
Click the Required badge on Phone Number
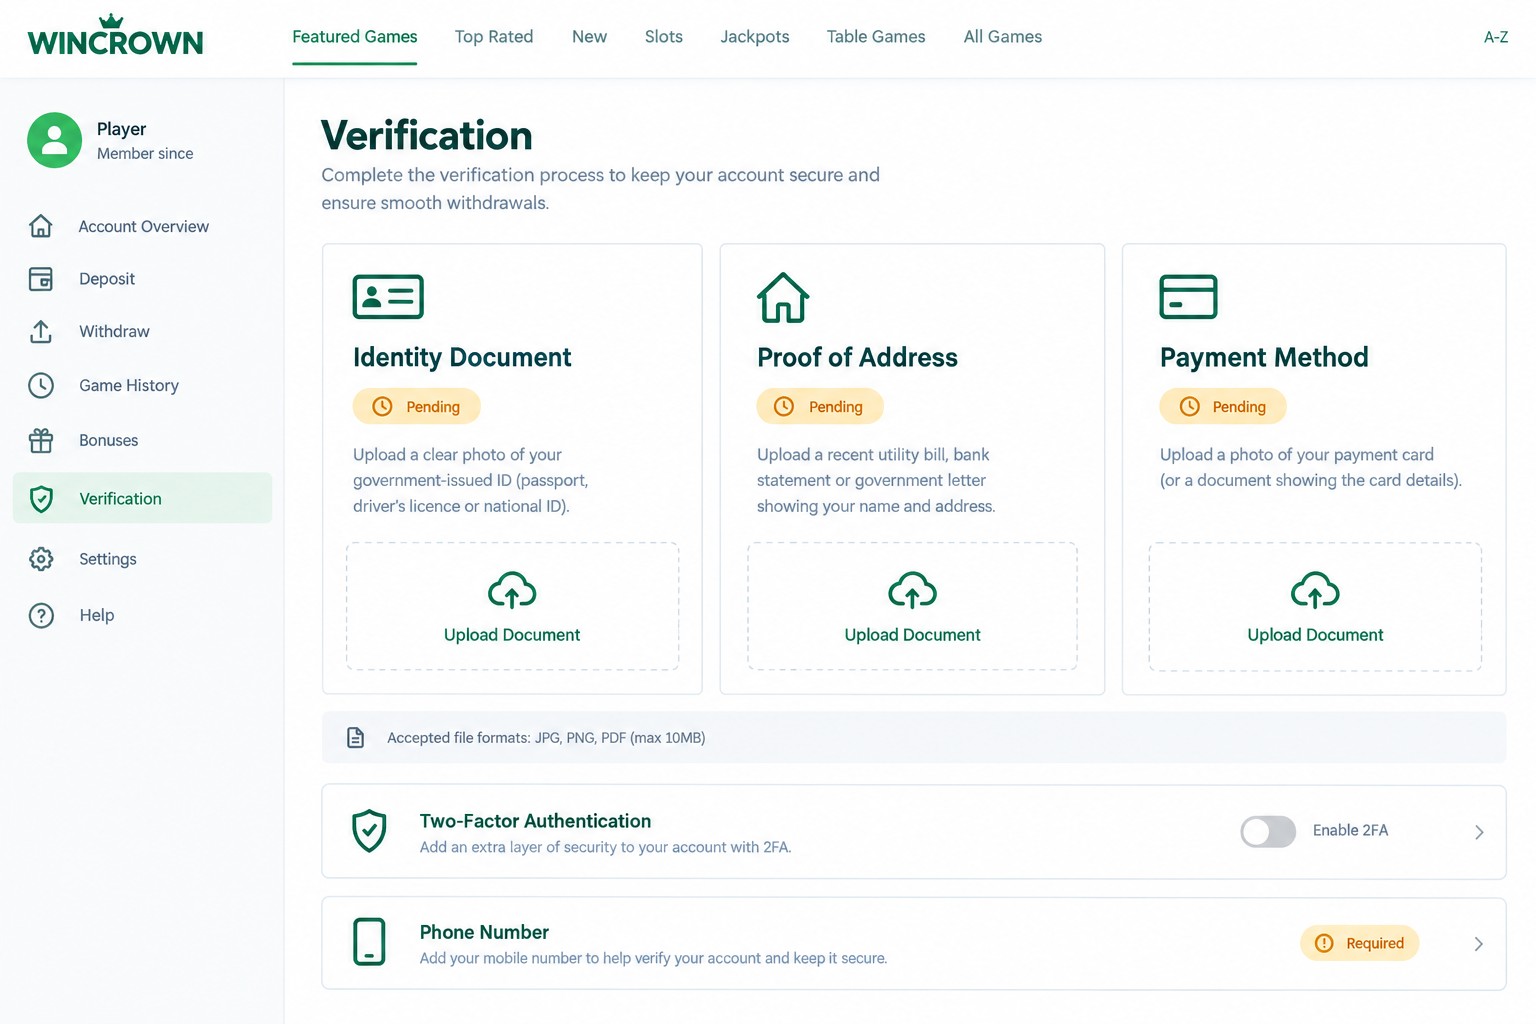[x=1360, y=943]
